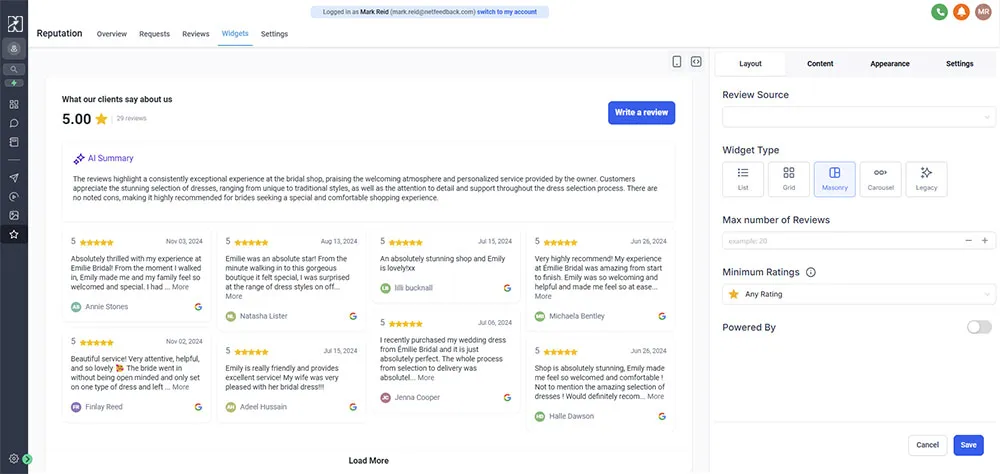Open the star reputation icon in sidebar

(x=14, y=234)
